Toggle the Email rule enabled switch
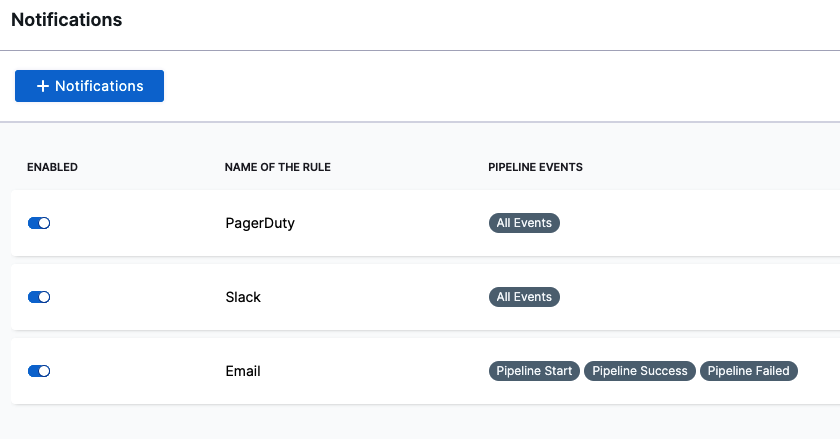This screenshot has height=439, width=840. point(39,371)
